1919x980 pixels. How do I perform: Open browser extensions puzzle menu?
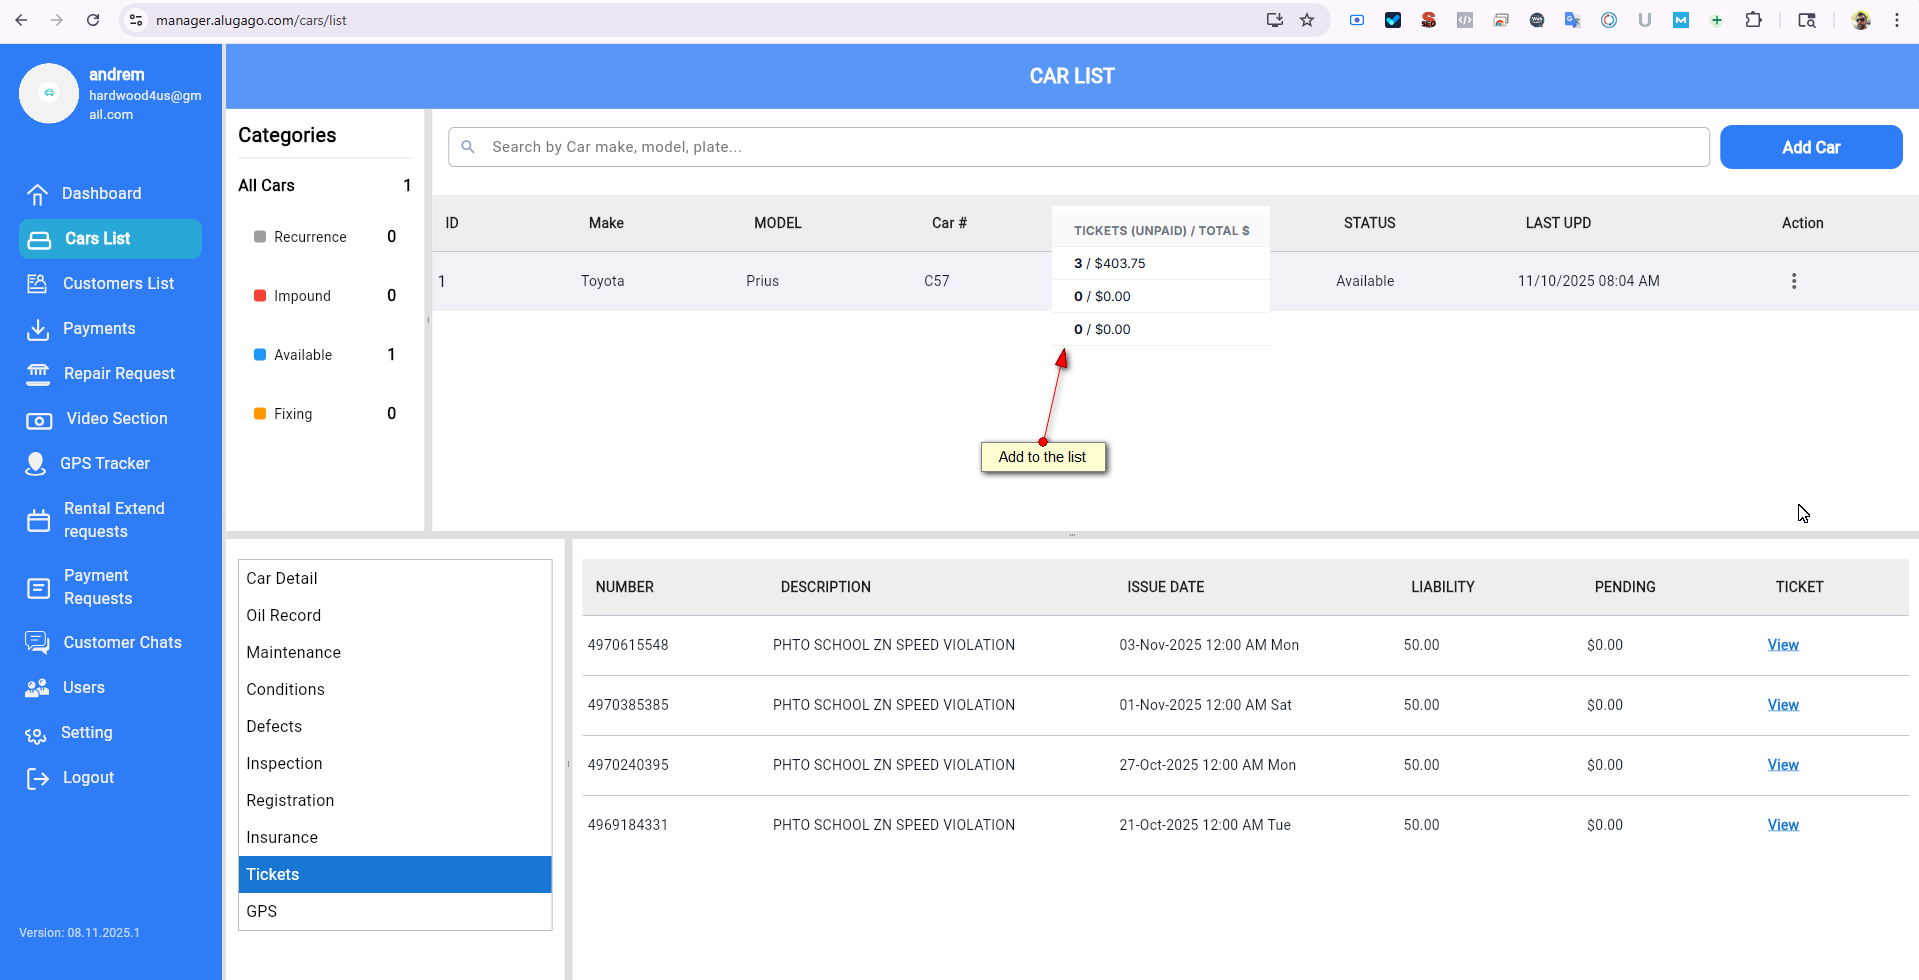(1753, 20)
